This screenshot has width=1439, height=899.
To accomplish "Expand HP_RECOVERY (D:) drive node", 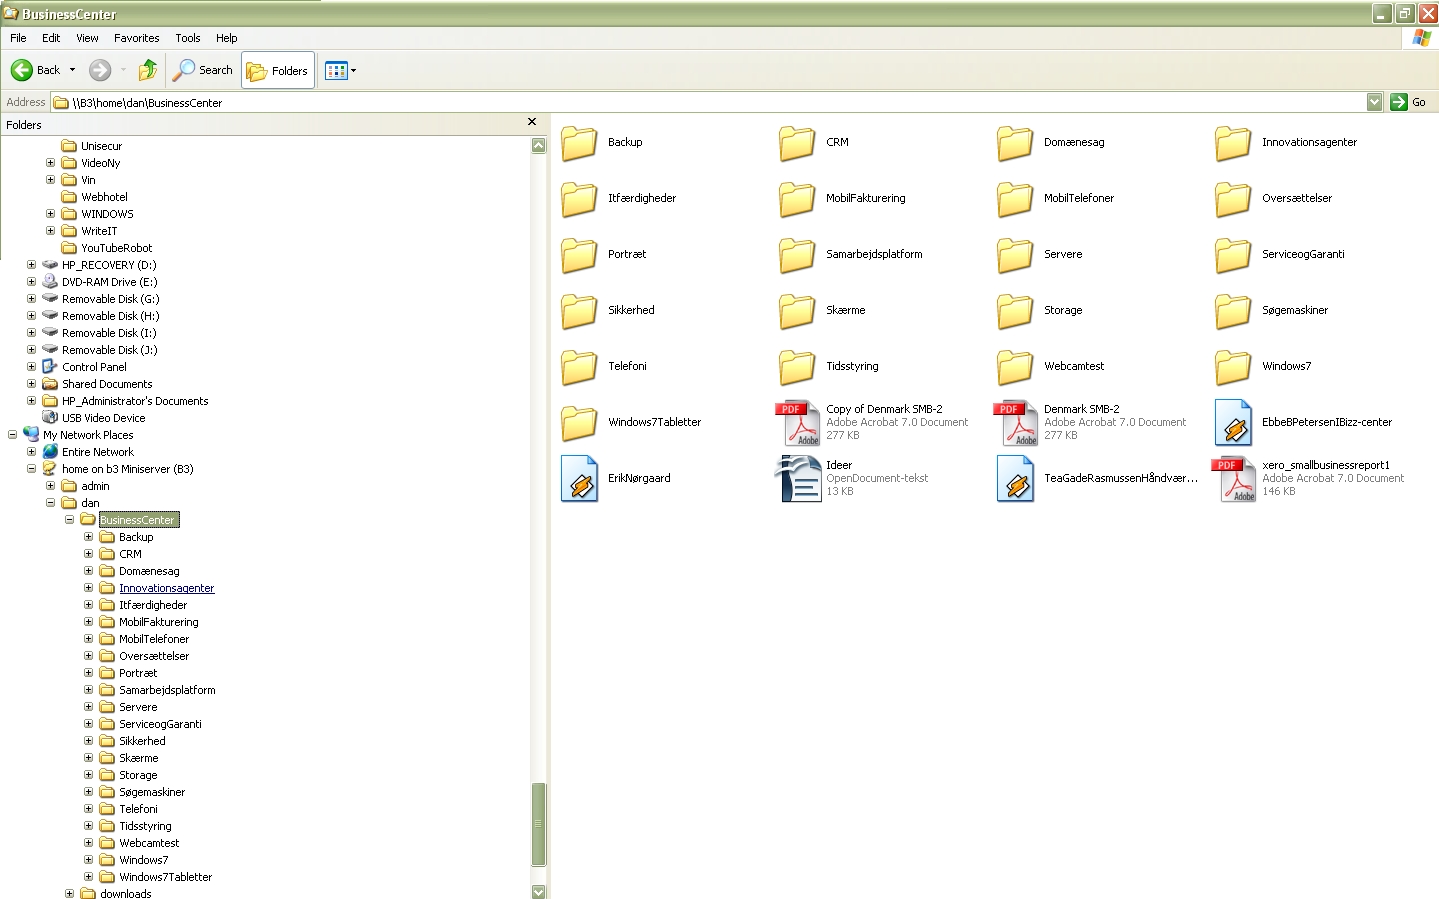I will [31, 265].
